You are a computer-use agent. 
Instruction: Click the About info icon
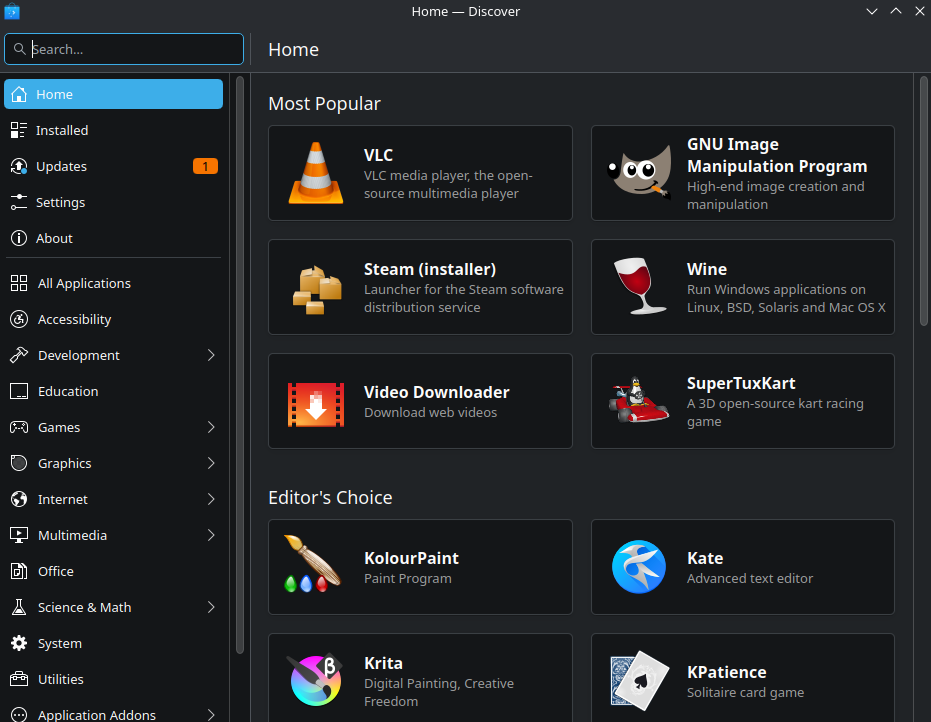(19, 238)
